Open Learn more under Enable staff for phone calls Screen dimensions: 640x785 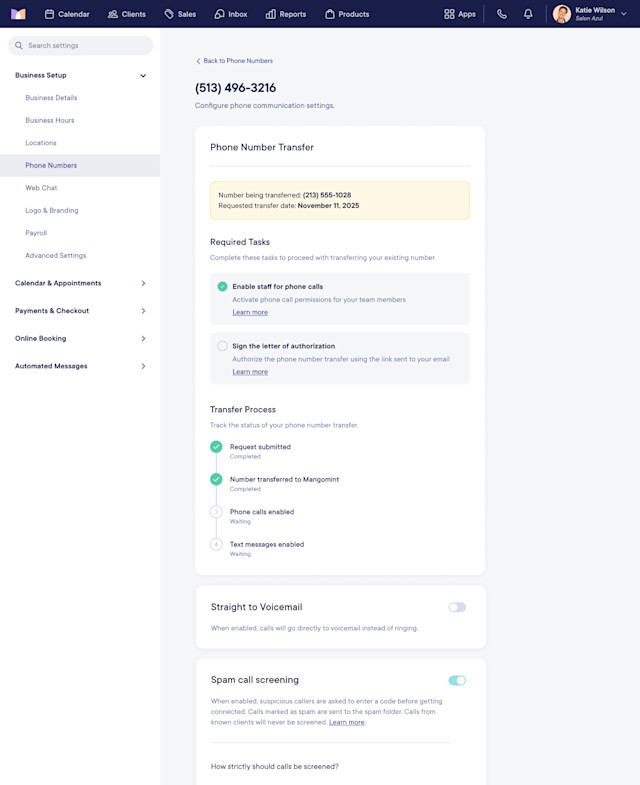coord(250,312)
